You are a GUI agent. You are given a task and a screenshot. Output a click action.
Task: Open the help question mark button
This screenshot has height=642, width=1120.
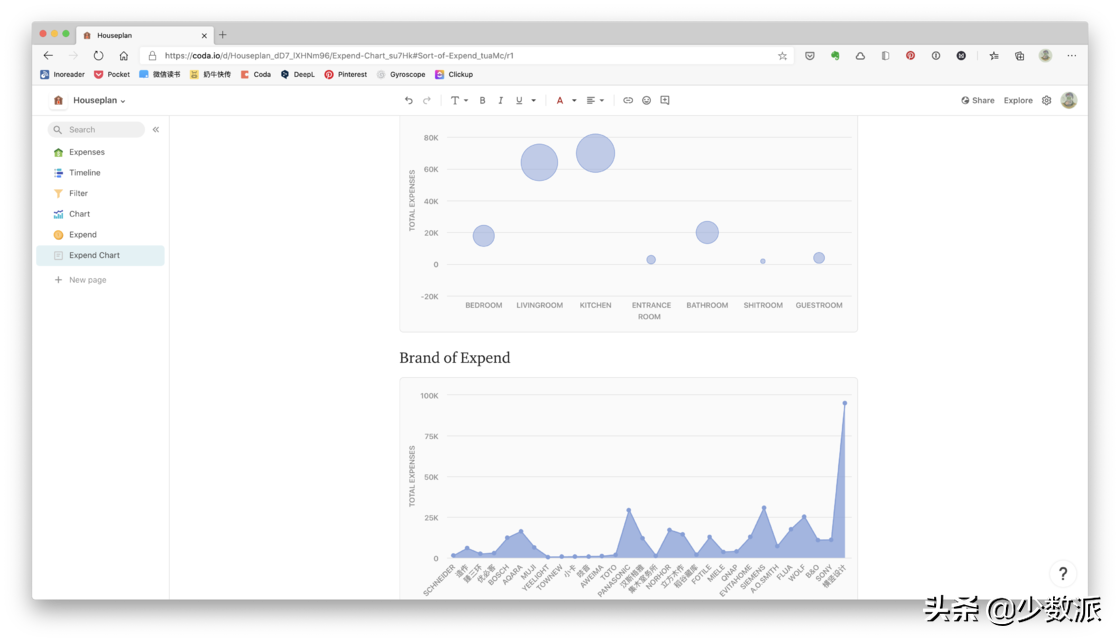pyautogui.click(x=1063, y=573)
